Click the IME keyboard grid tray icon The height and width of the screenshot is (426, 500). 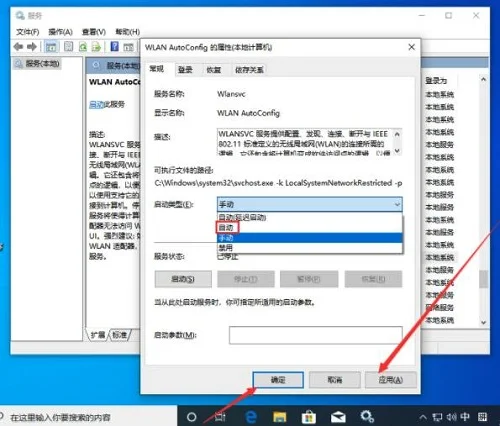pos(482,417)
